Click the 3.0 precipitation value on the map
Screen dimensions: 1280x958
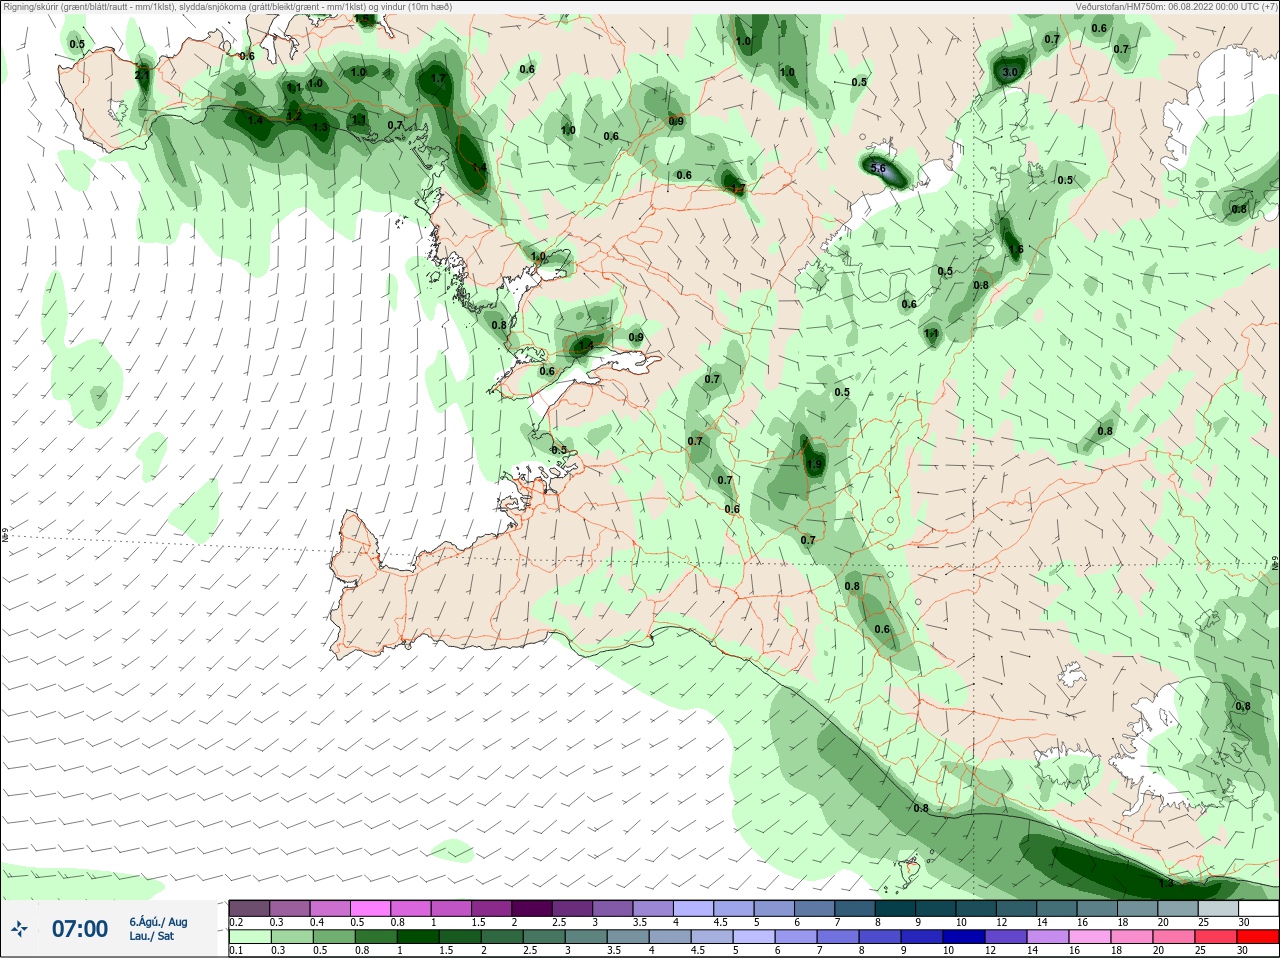pos(1010,72)
